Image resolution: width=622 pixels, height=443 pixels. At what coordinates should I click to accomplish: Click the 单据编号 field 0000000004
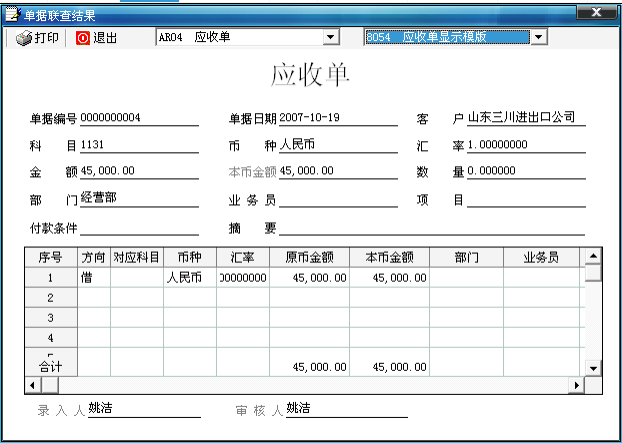[x=139, y=118]
